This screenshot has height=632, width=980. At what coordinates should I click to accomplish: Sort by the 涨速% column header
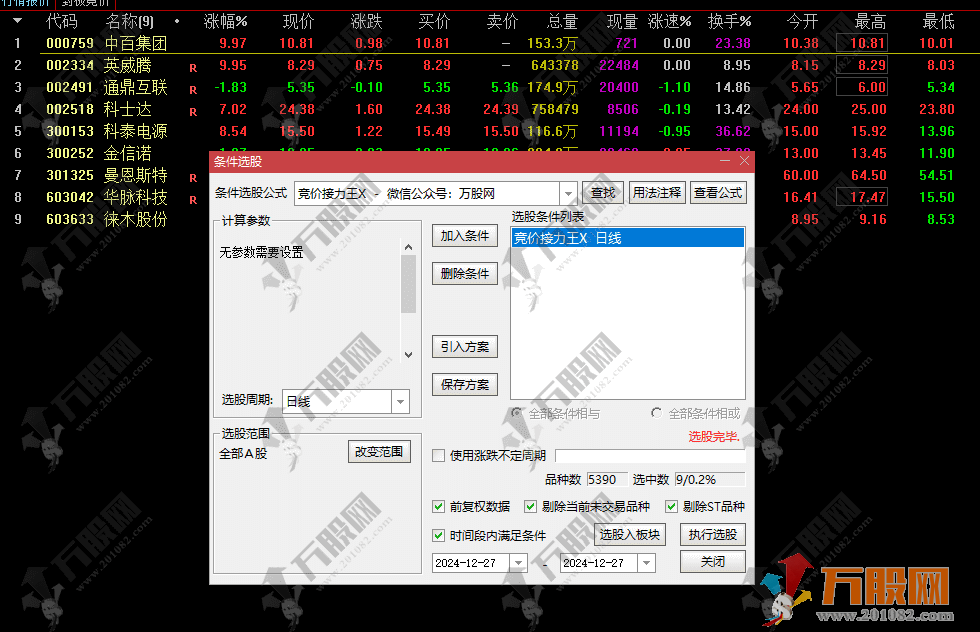click(x=669, y=22)
